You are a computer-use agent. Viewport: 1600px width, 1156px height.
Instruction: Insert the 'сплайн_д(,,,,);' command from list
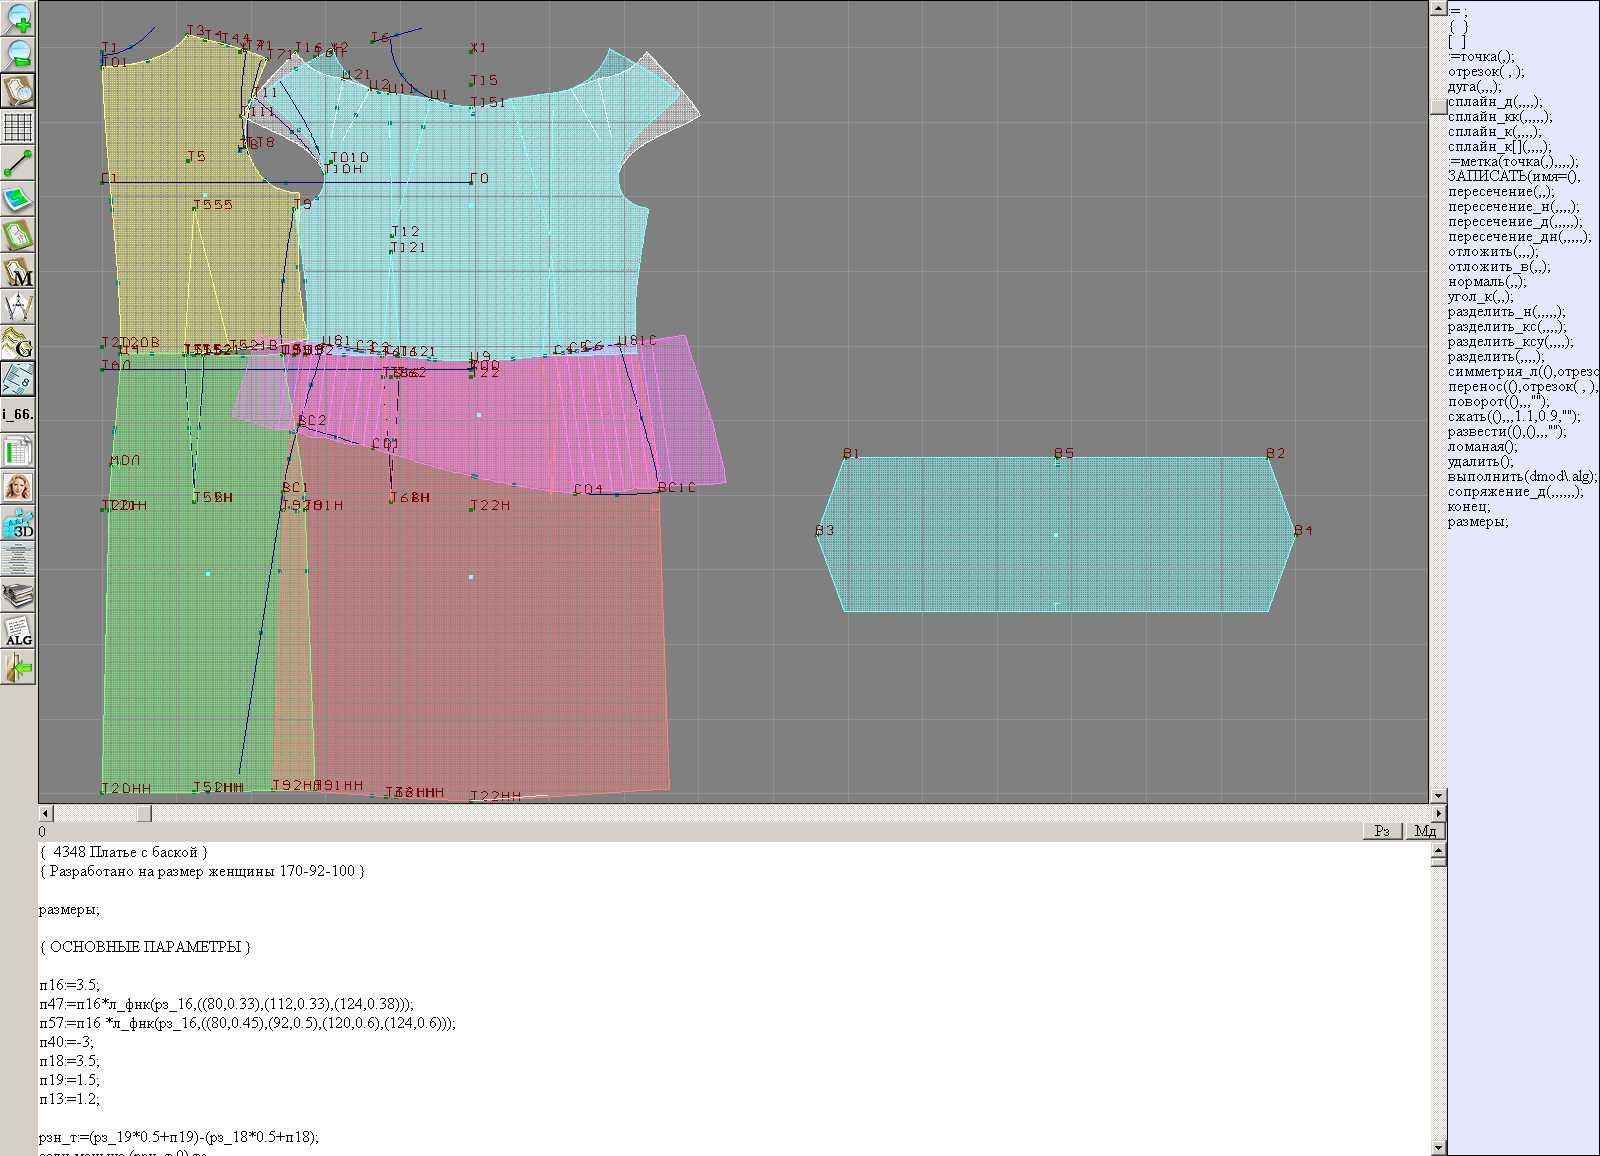tap(1494, 102)
